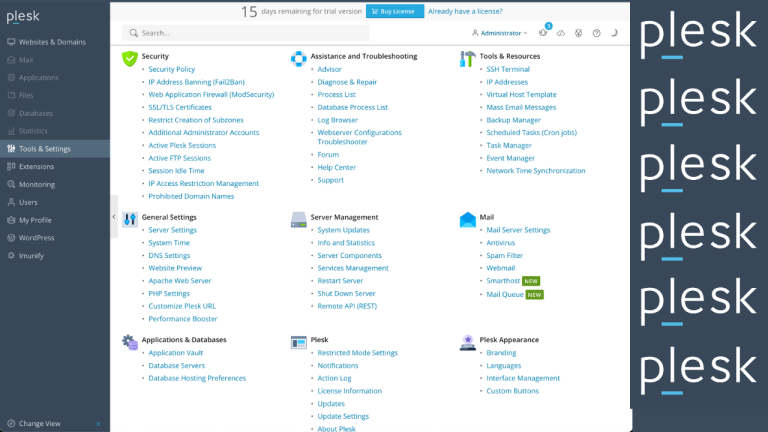This screenshot has width=768, height=432.
Task: Click the Mail envelope section icon
Action: pyautogui.click(x=467, y=219)
